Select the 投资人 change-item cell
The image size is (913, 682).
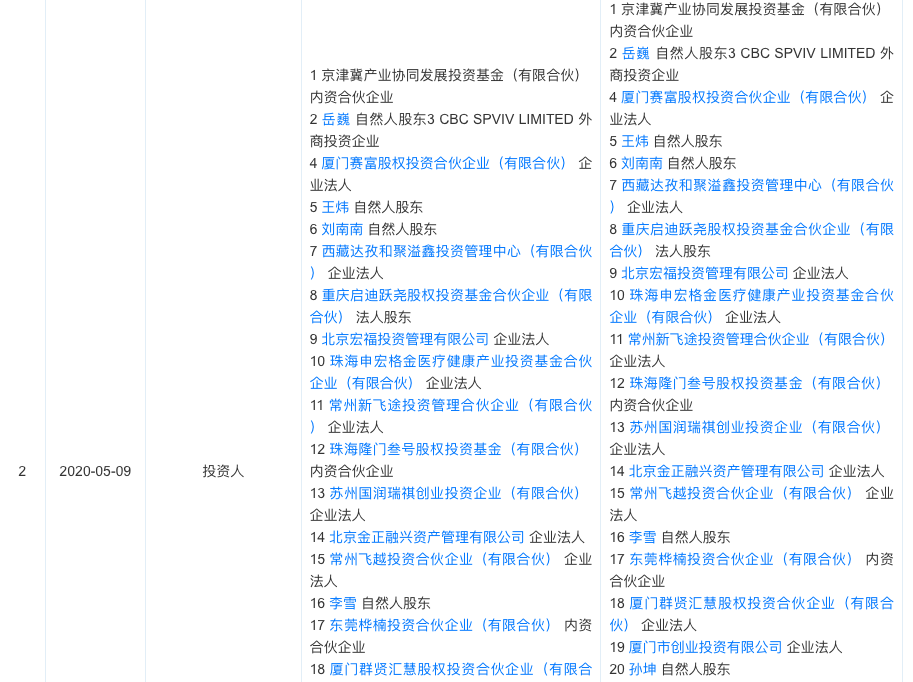coord(223,471)
